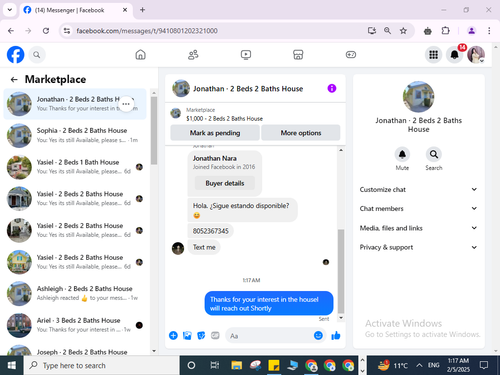
Task: Open Yasiel - 2 Beds 1 Bath House chat
Action: tap(75, 167)
